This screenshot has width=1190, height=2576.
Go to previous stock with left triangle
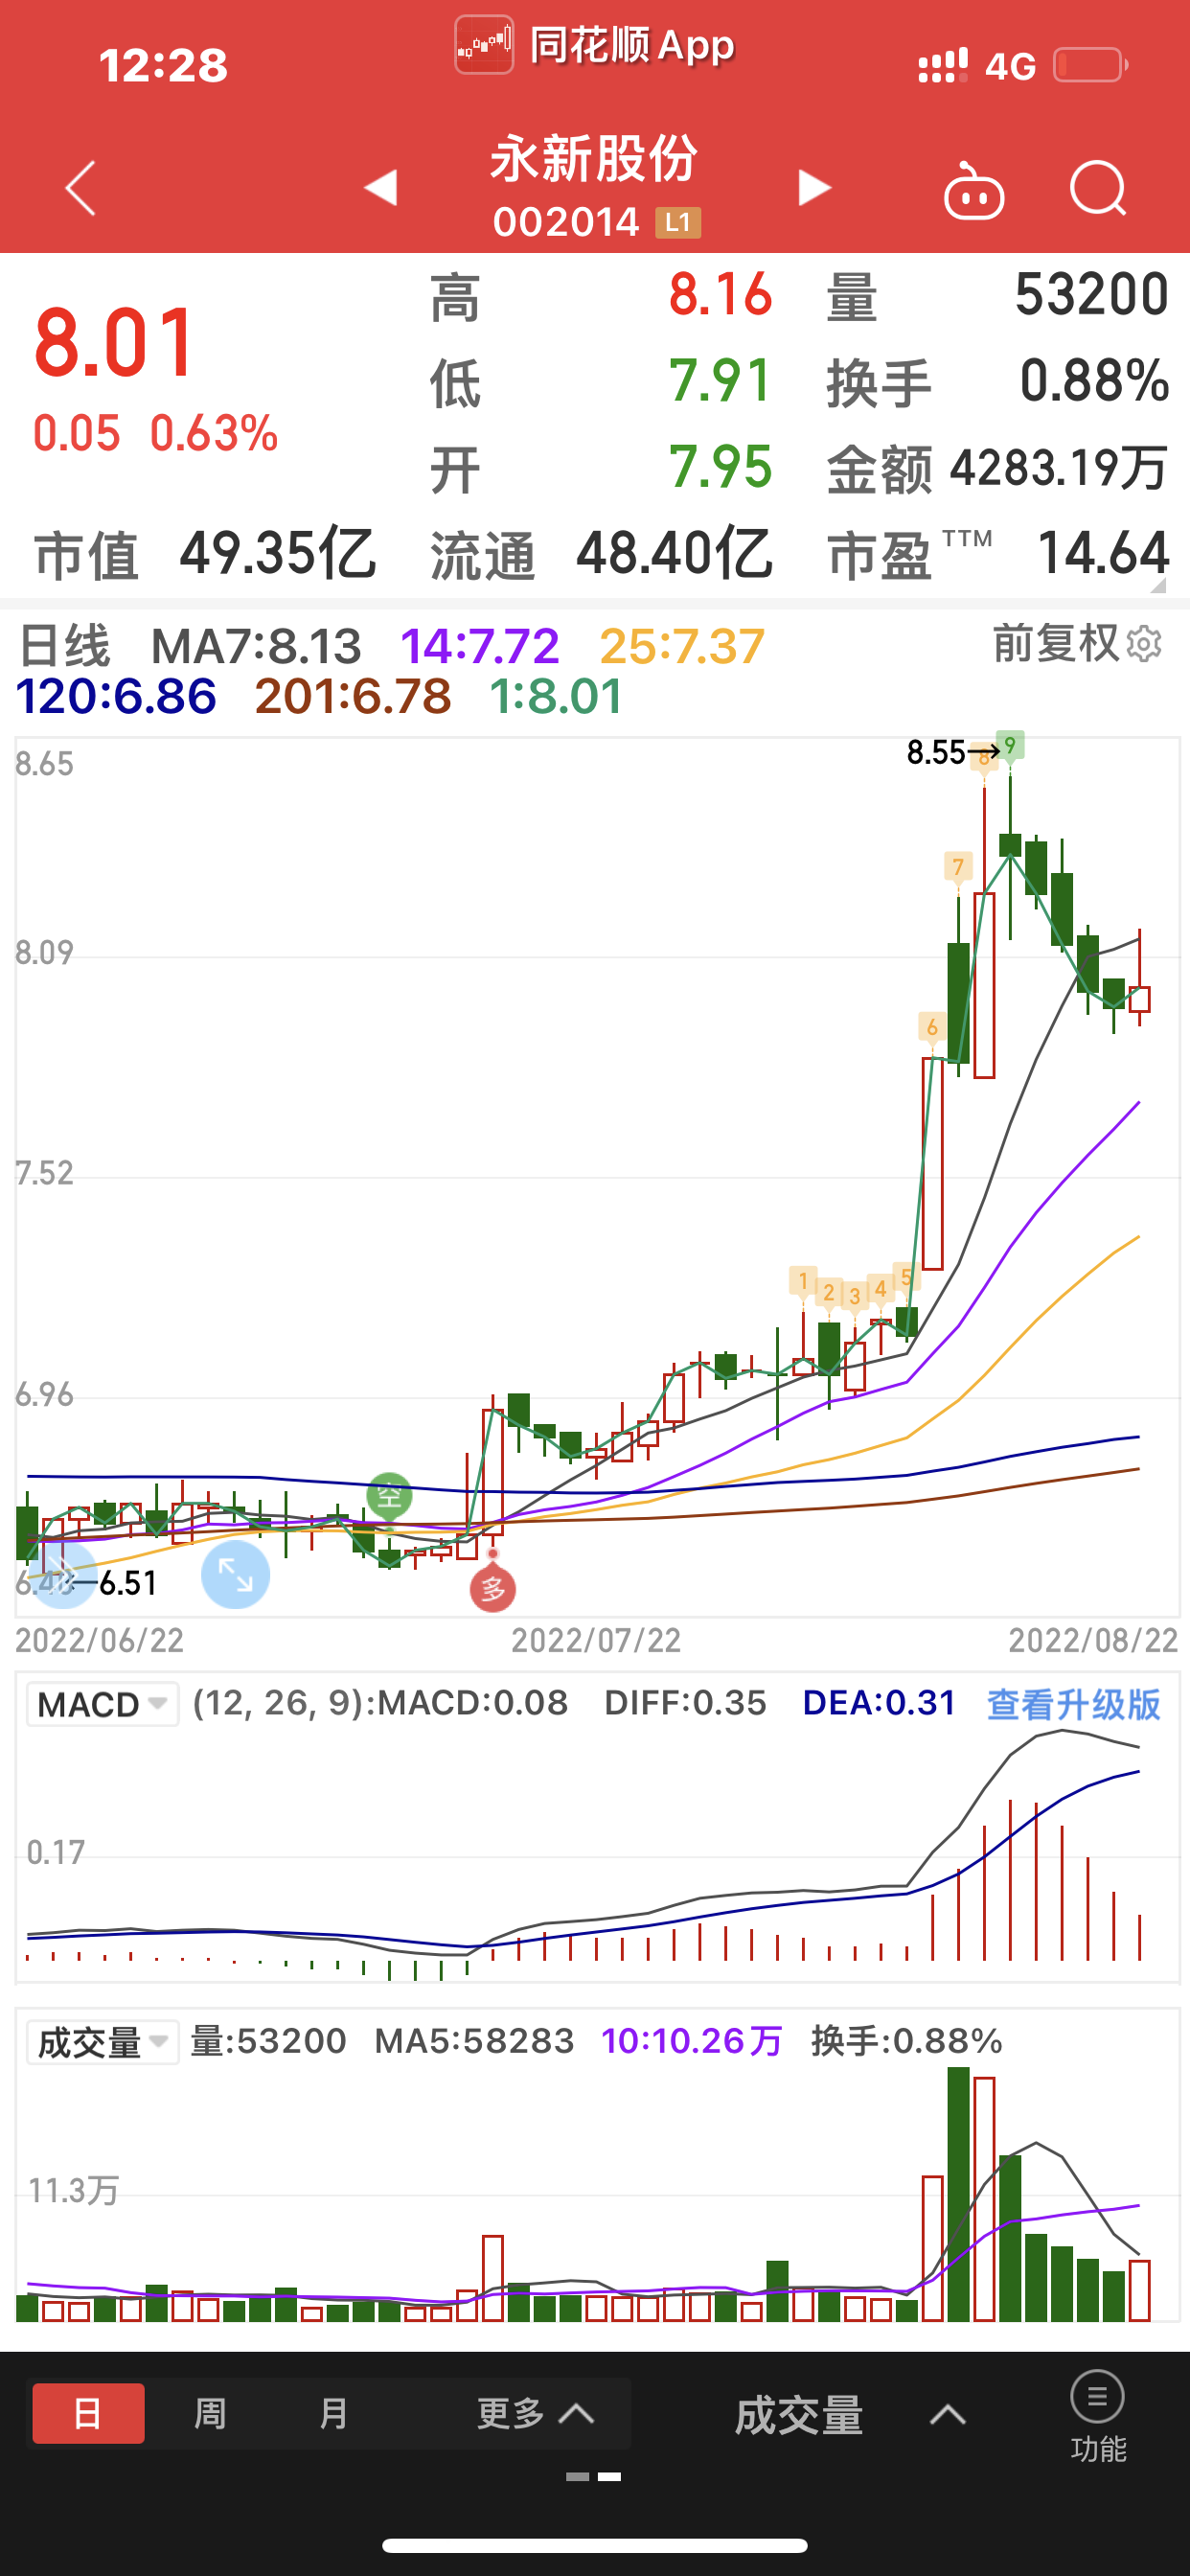click(381, 187)
